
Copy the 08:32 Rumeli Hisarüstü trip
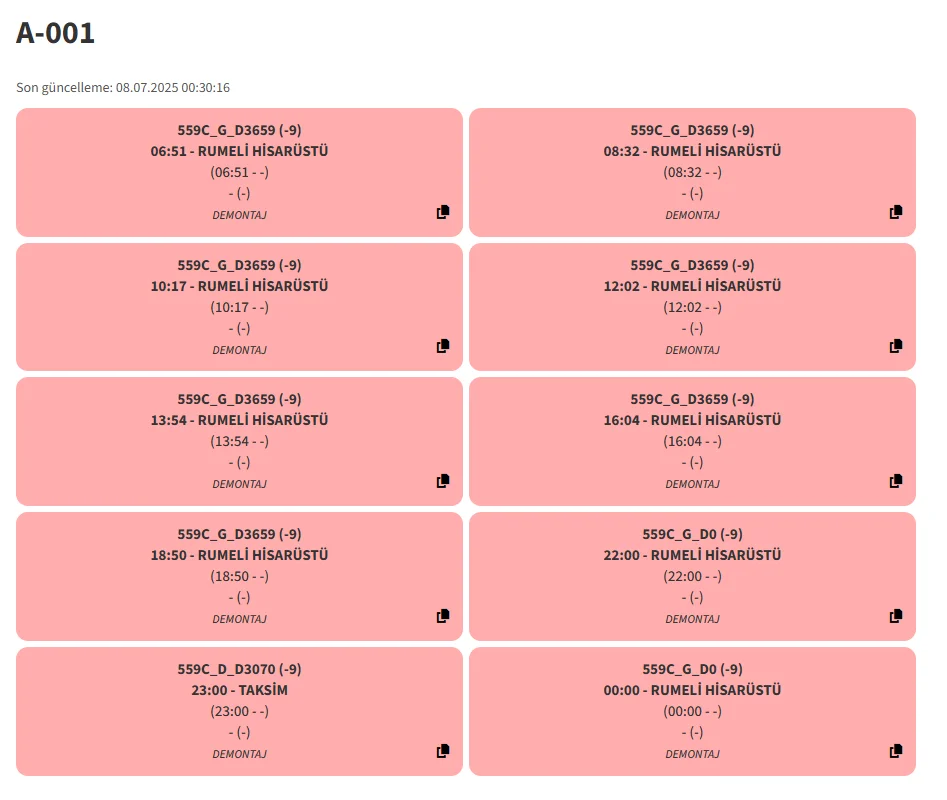coord(896,212)
